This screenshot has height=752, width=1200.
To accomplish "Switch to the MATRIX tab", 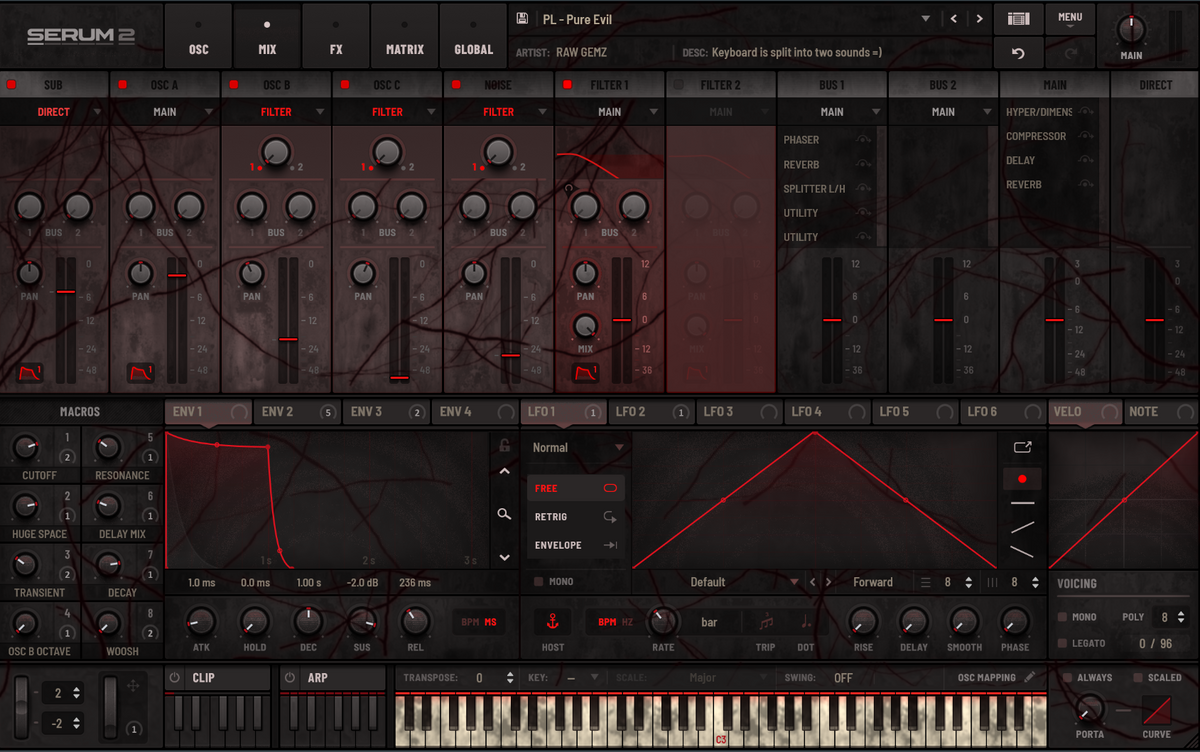I will tap(405, 35).
